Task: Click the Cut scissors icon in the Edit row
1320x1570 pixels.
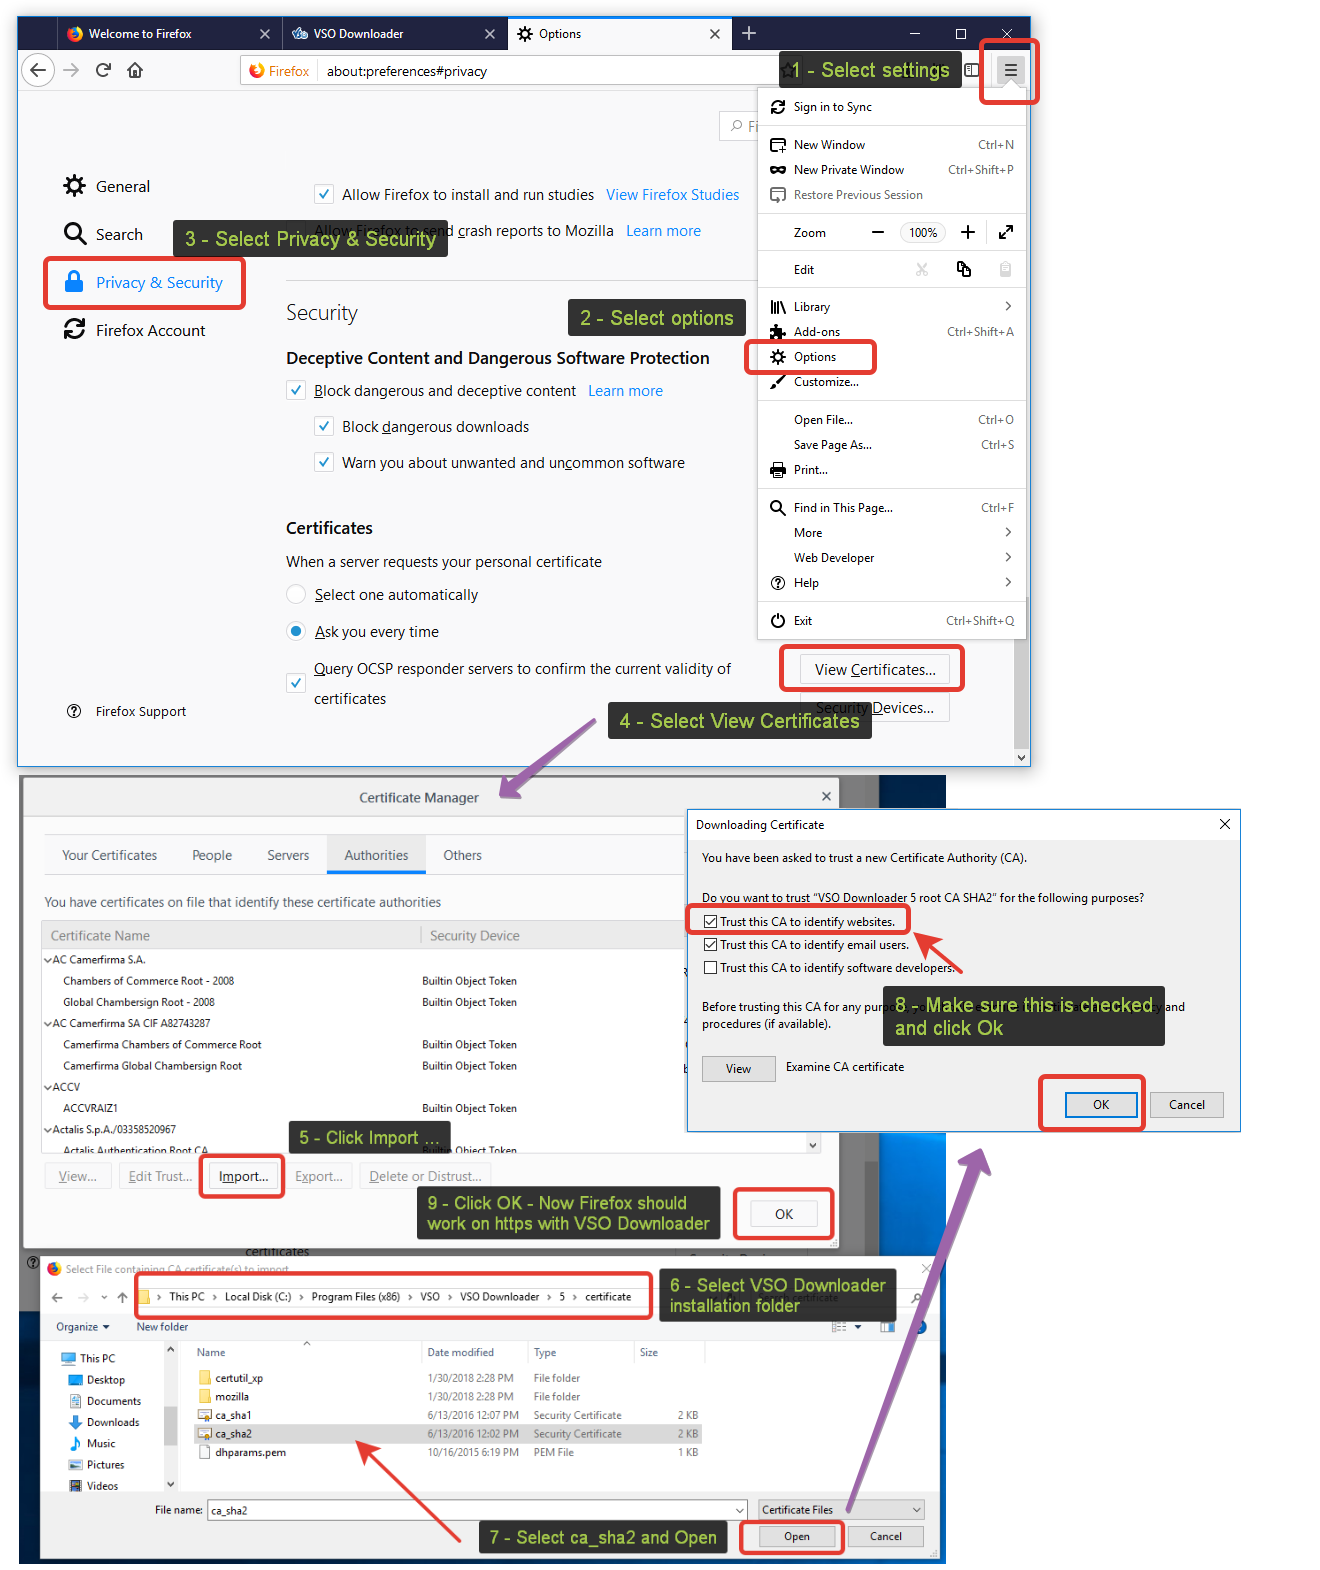Action: click(x=922, y=269)
